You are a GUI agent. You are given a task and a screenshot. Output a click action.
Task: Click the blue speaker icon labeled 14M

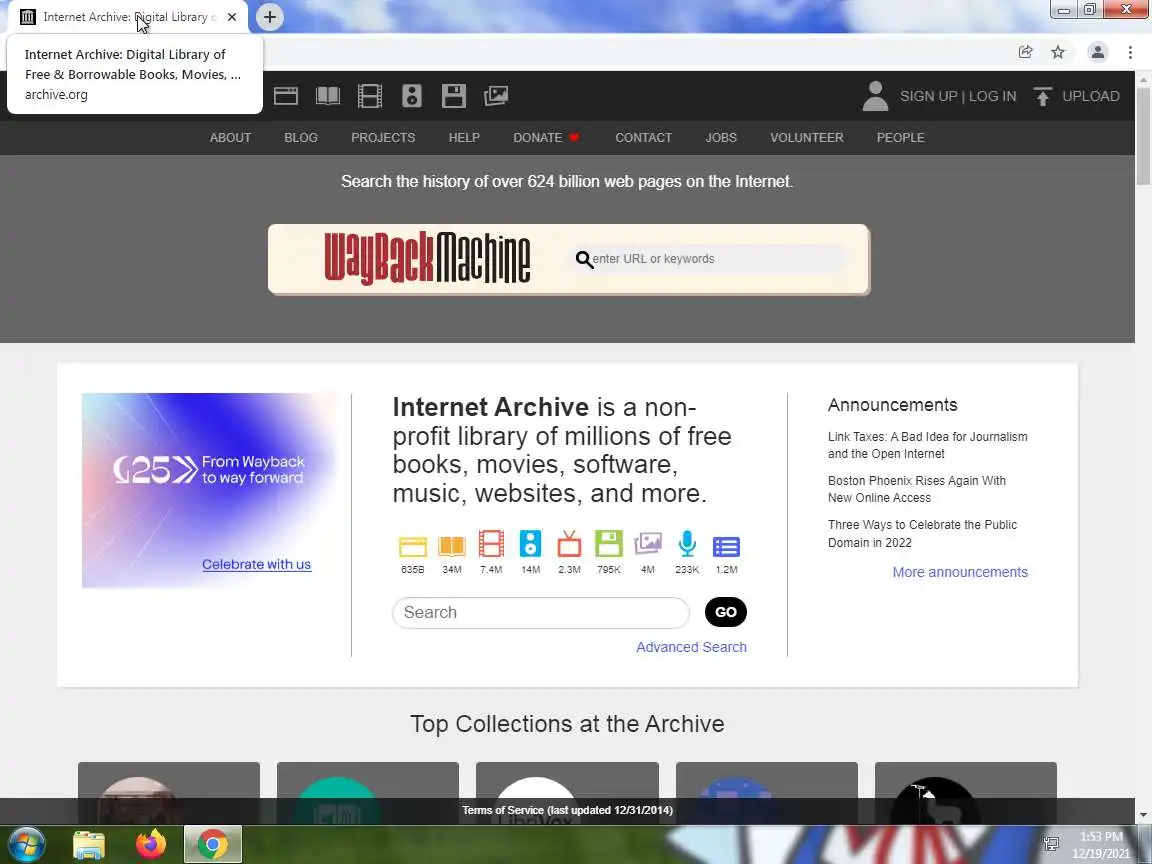pos(530,544)
